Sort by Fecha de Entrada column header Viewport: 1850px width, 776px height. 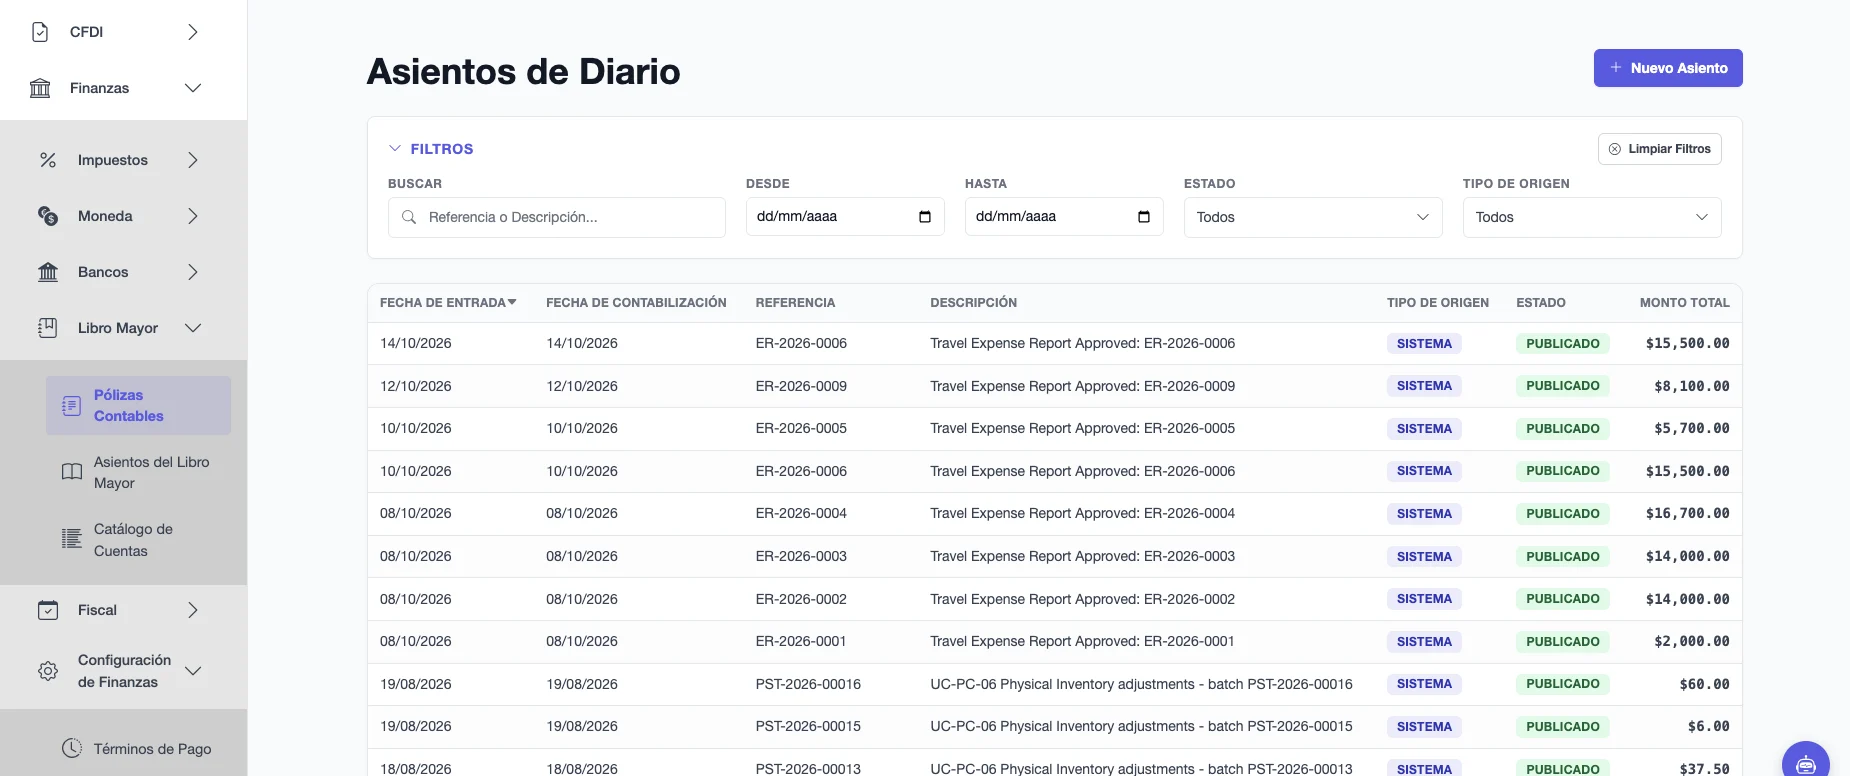click(448, 303)
